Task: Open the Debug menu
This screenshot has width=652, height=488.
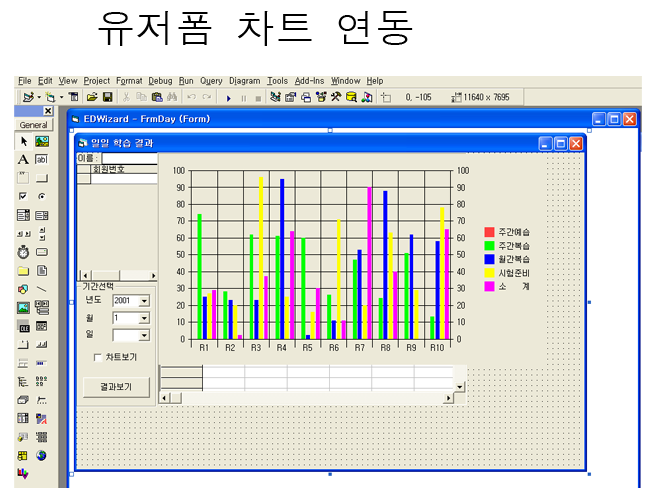Action: click(160, 81)
